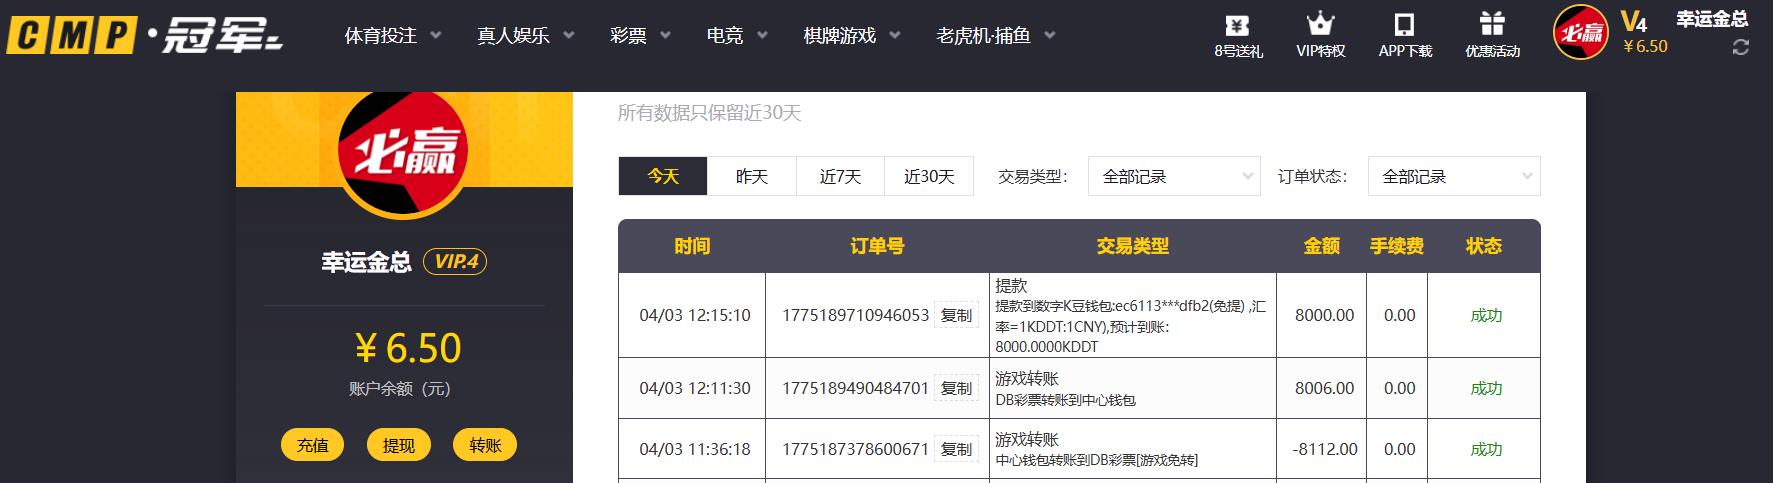Click the 充值 button
The image size is (1773, 483).
tap(313, 445)
